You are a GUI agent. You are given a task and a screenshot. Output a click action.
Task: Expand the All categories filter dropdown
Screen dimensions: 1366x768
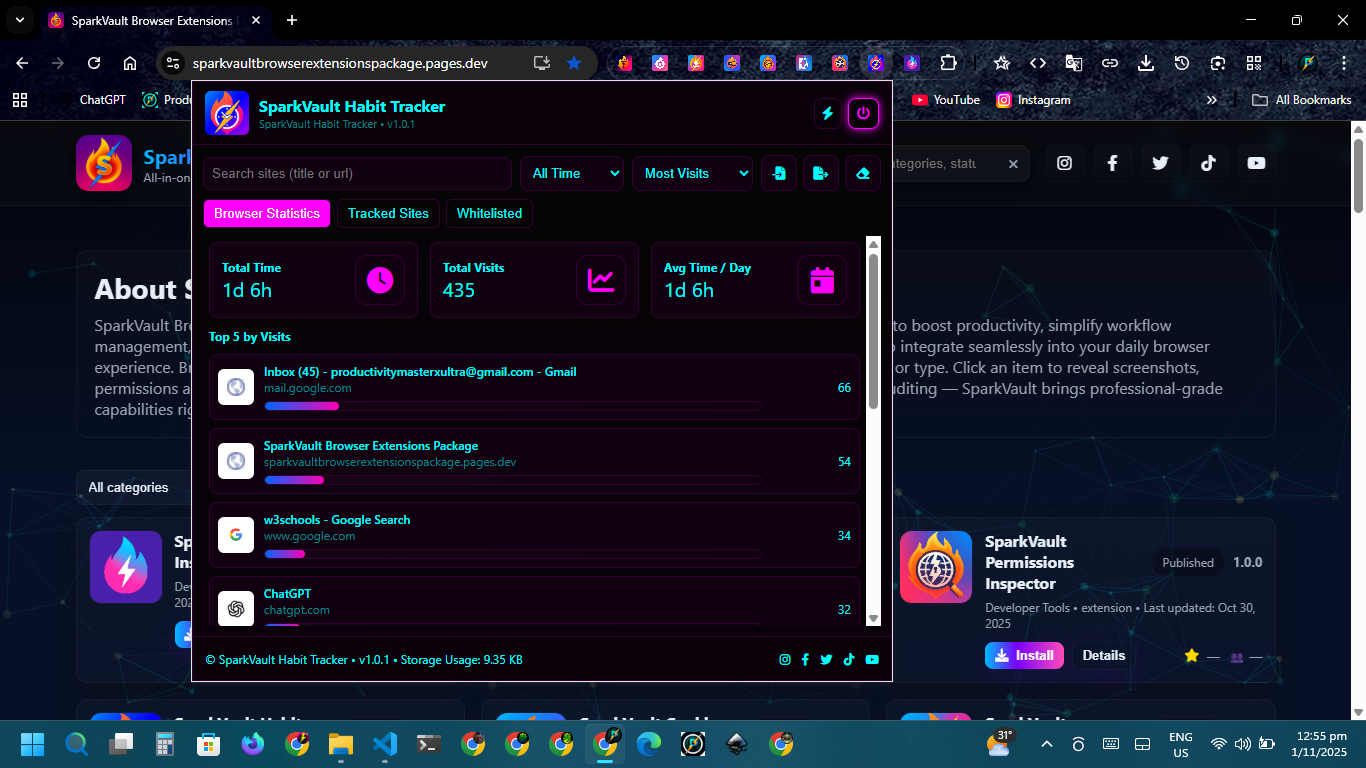pos(130,488)
